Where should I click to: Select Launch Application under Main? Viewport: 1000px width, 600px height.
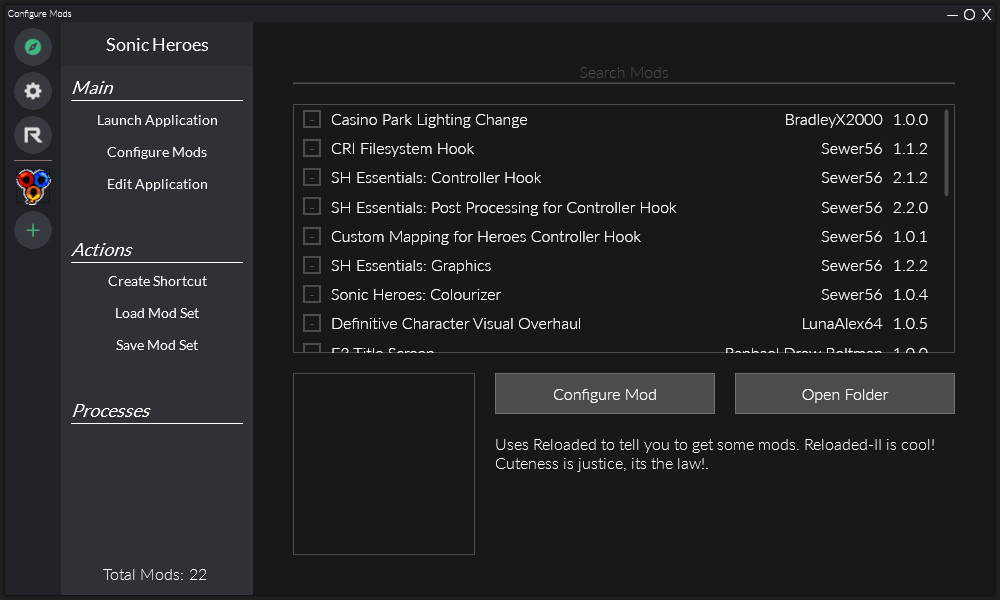click(157, 120)
